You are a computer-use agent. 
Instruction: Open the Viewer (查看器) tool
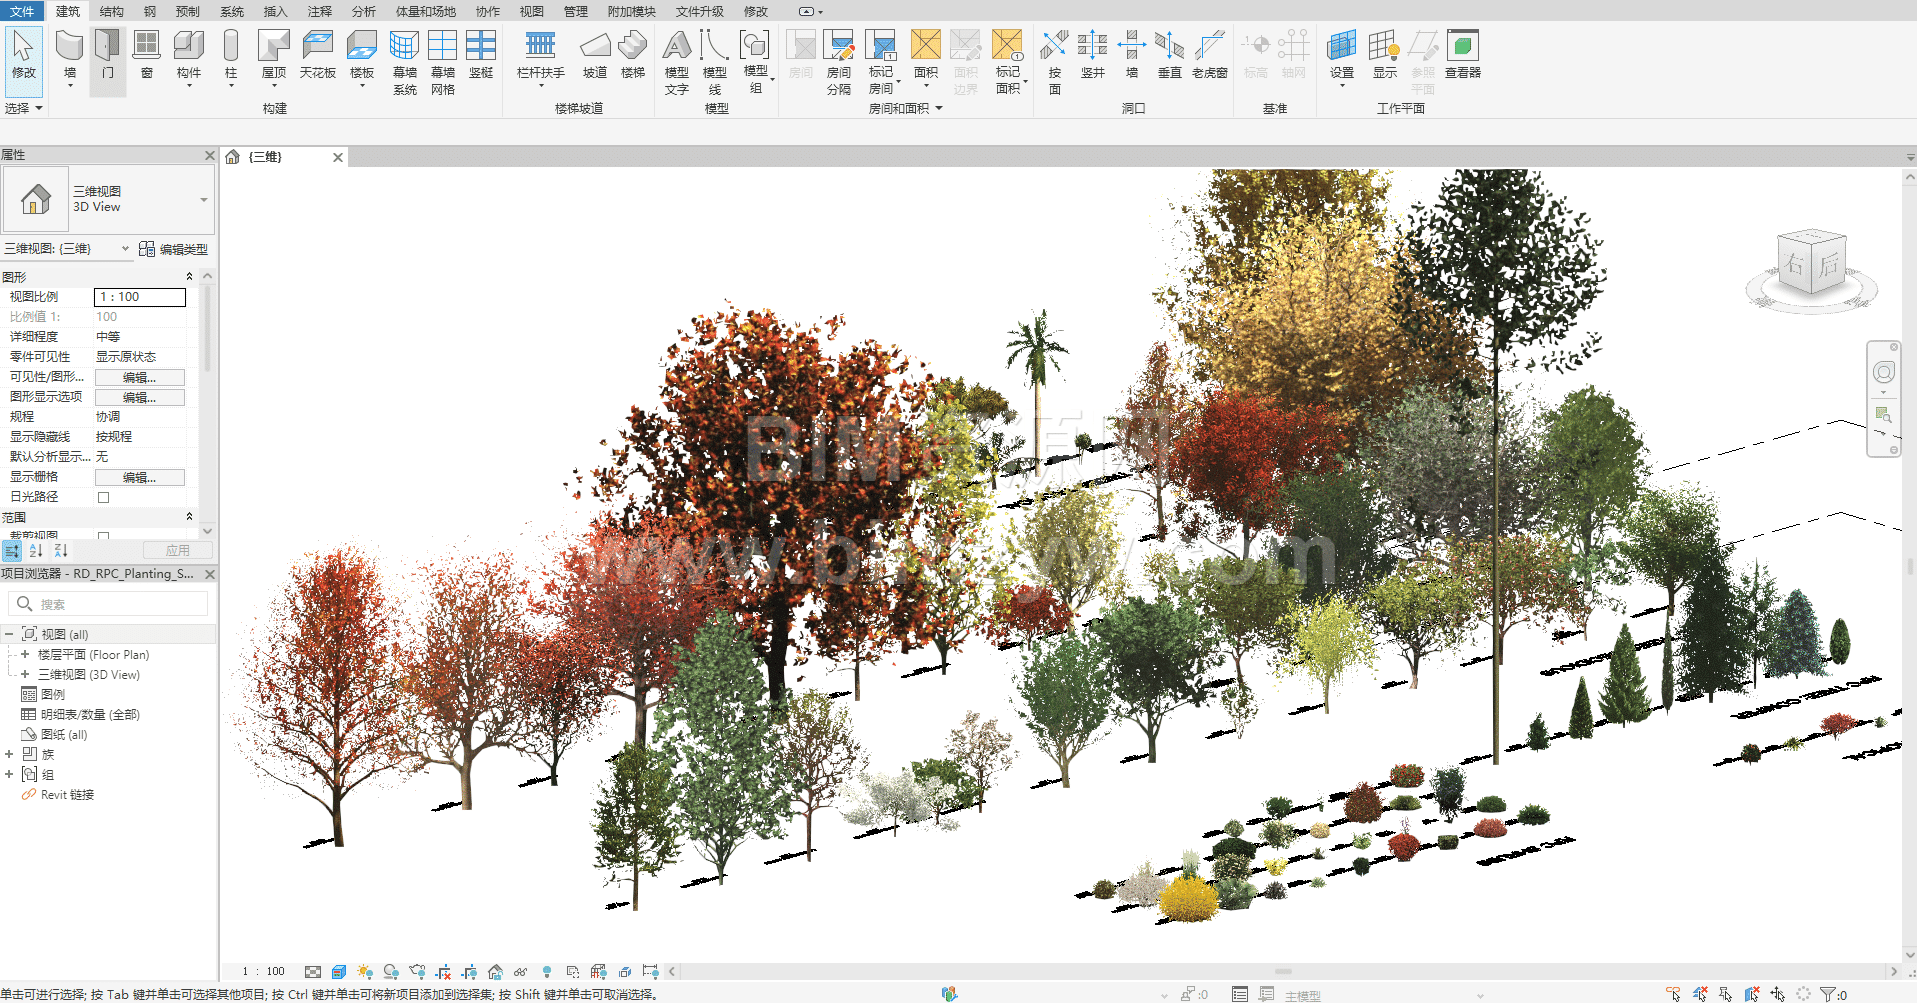click(1463, 55)
